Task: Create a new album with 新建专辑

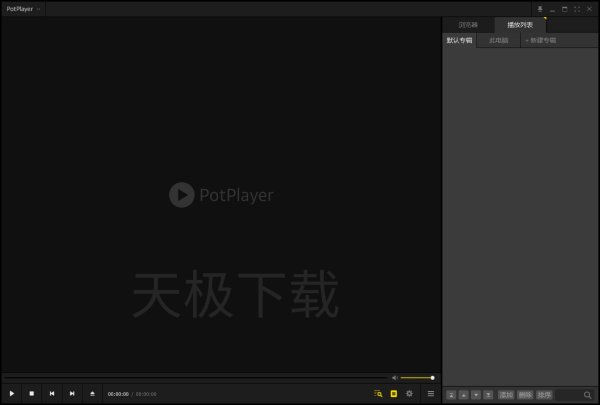Action: coord(541,40)
